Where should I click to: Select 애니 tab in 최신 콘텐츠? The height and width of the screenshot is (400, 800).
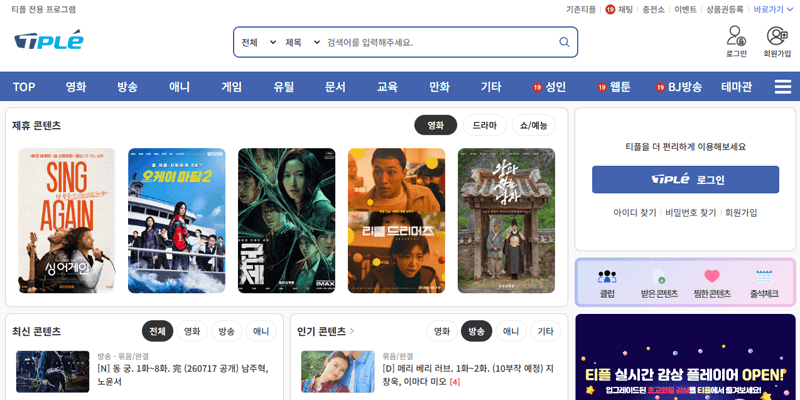coord(261,331)
